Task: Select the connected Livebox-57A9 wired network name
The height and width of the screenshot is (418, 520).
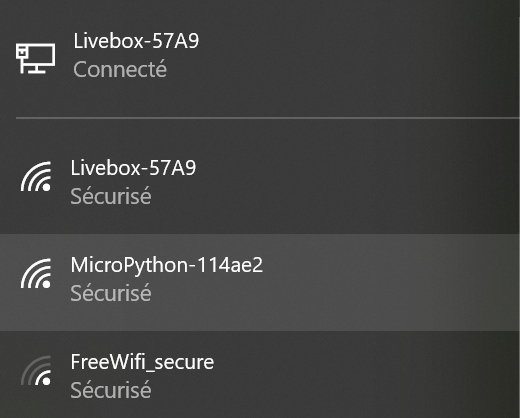Action: pyautogui.click(x=136, y=41)
